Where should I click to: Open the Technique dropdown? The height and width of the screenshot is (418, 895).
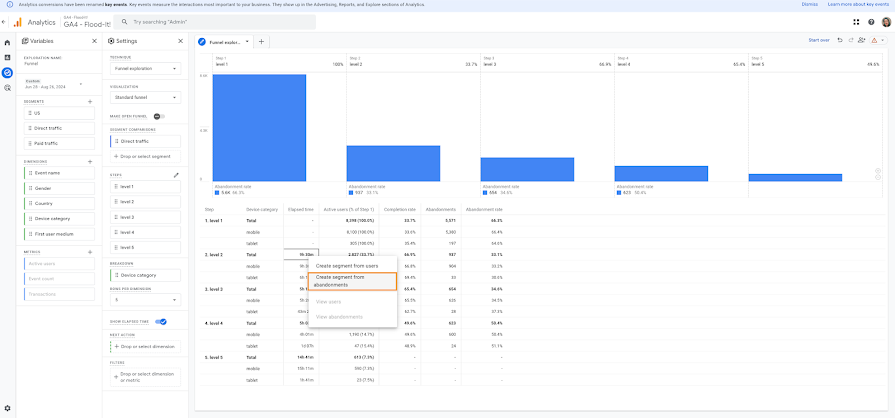pyautogui.click(x=145, y=69)
